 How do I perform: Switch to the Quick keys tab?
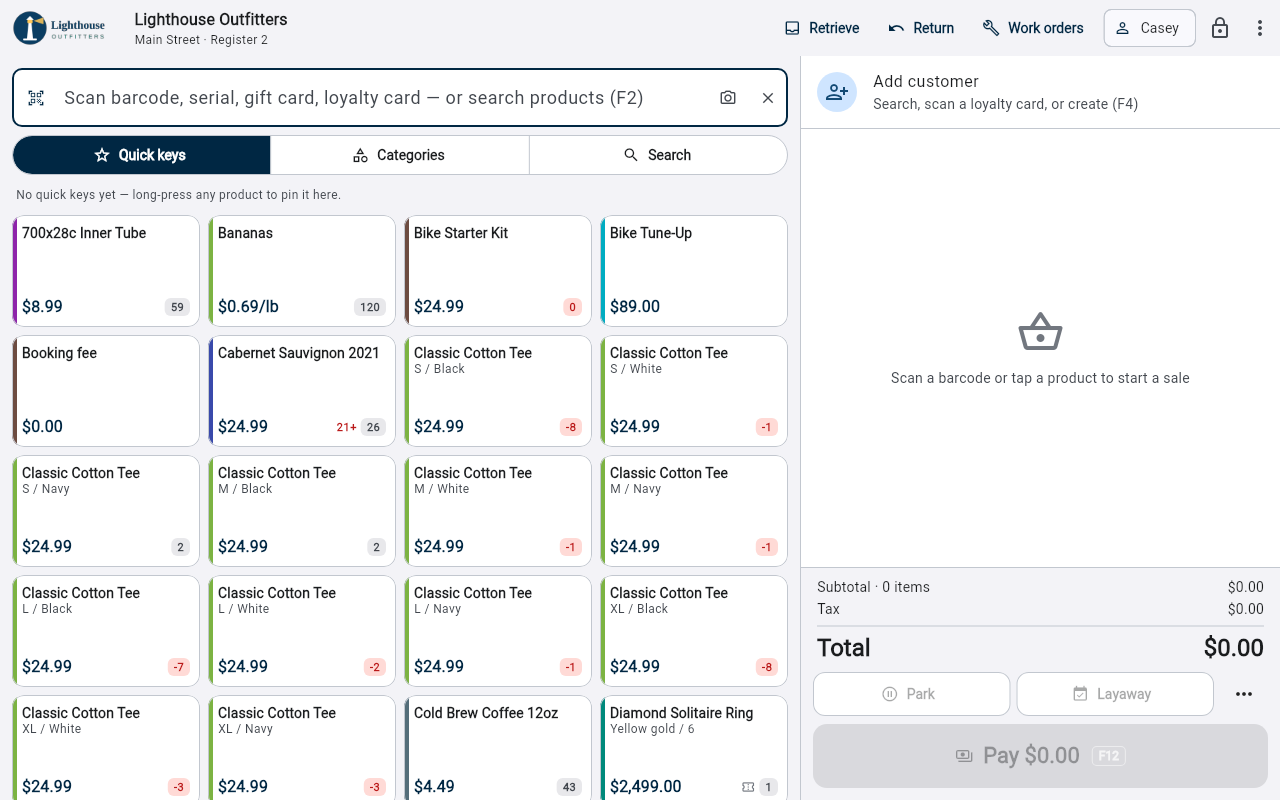[141, 155]
